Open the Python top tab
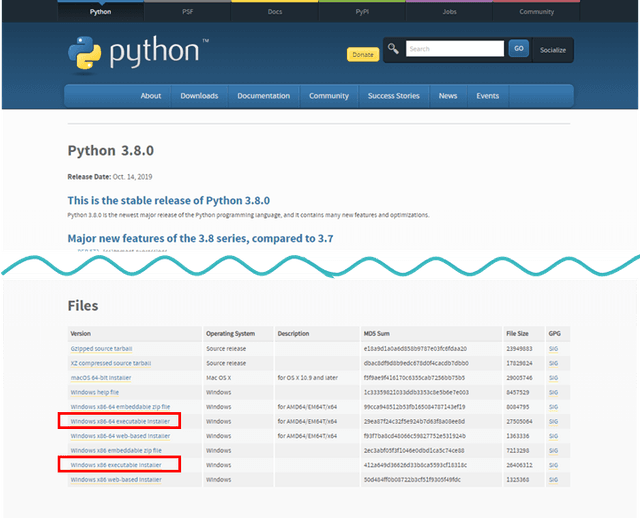This screenshot has width=640, height=518. tap(100, 11)
